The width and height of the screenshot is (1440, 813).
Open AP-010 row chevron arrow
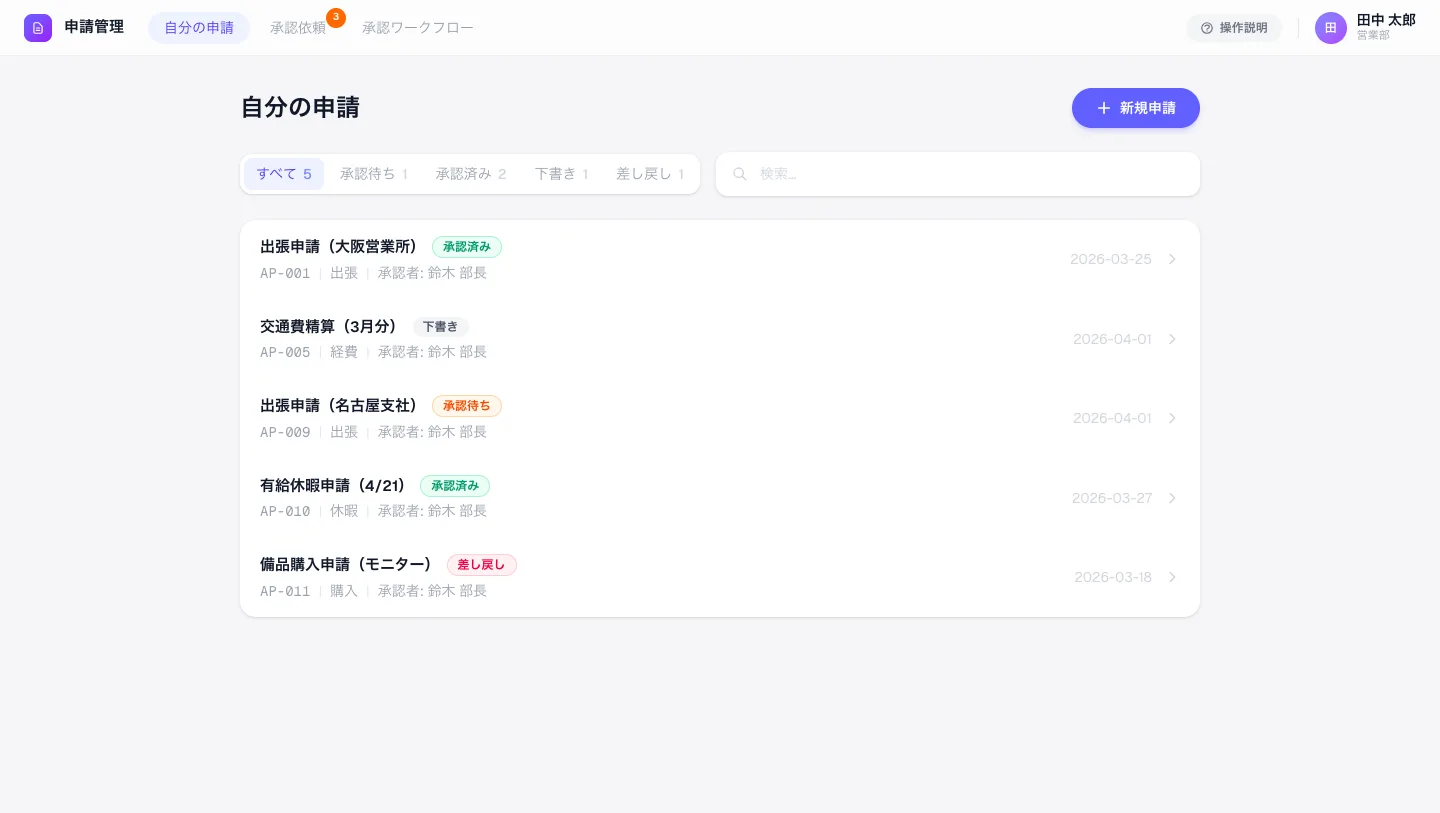click(1172, 498)
